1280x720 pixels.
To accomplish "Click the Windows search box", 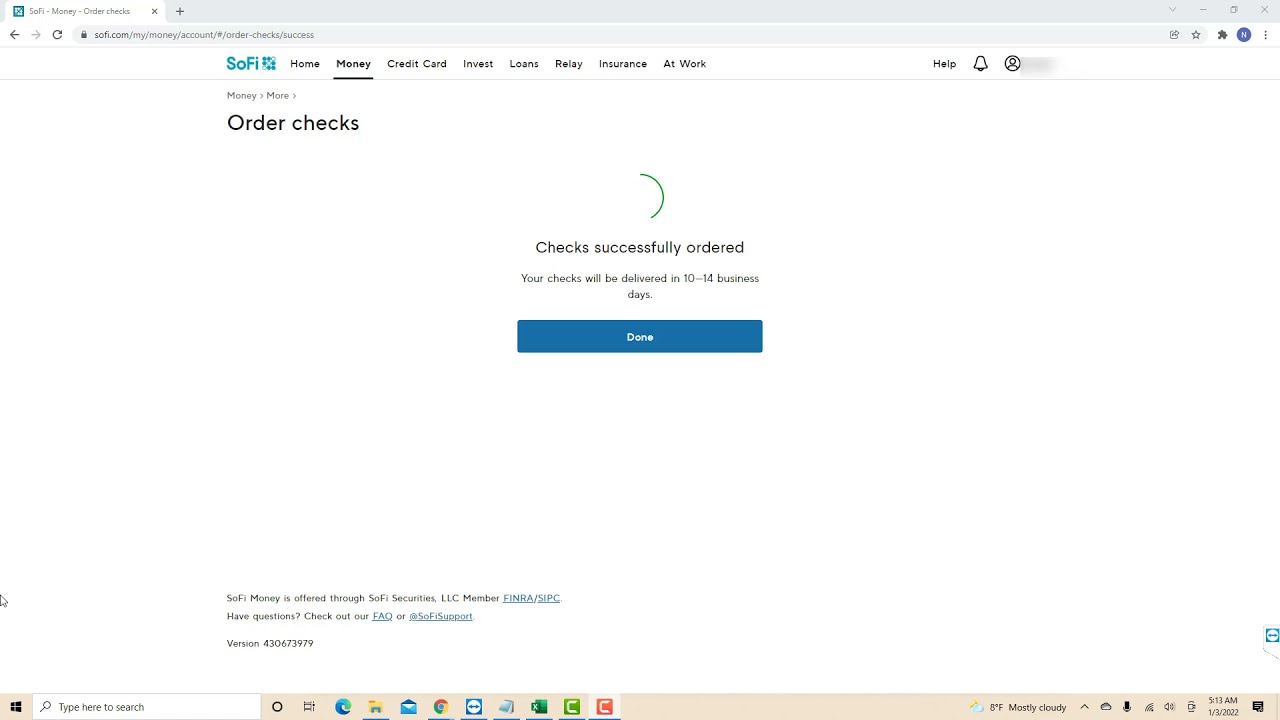I will (147, 707).
